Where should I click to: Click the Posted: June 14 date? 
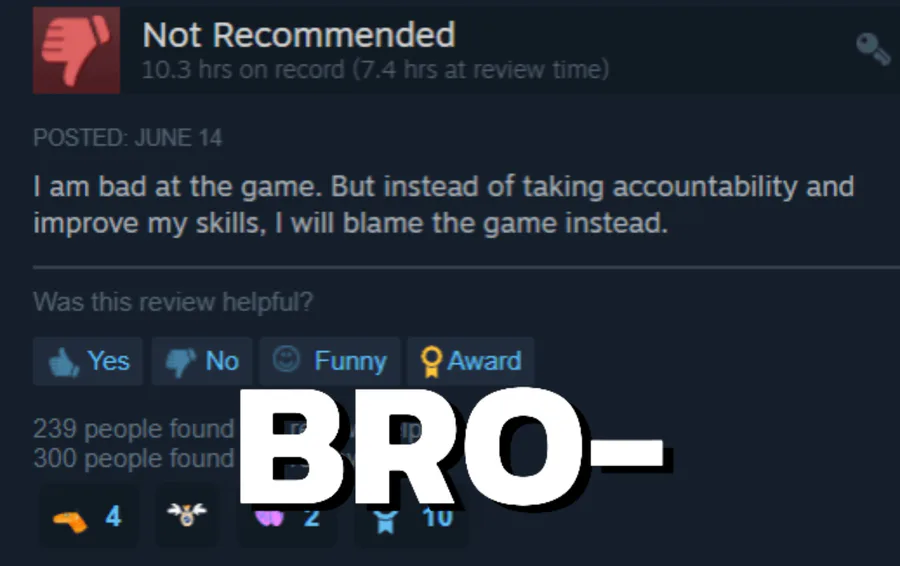pyautogui.click(x=127, y=138)
